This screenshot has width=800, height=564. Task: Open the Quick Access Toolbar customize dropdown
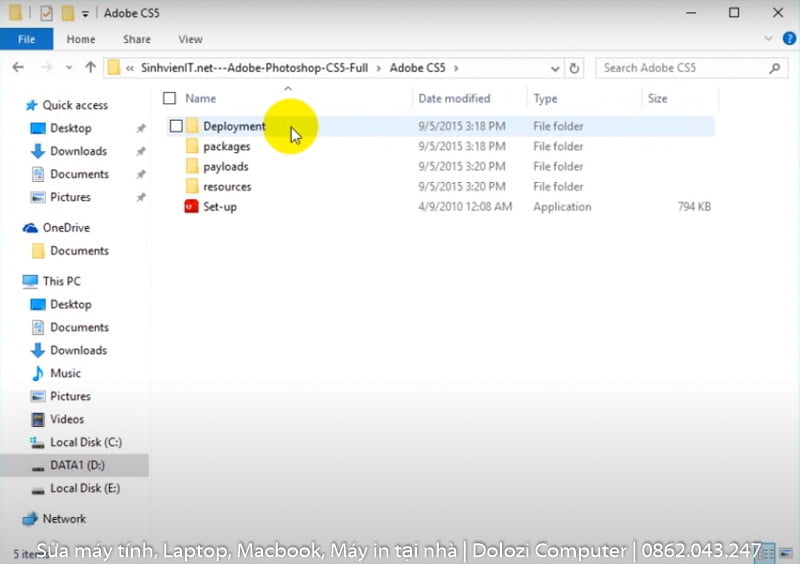coord(86,13)
